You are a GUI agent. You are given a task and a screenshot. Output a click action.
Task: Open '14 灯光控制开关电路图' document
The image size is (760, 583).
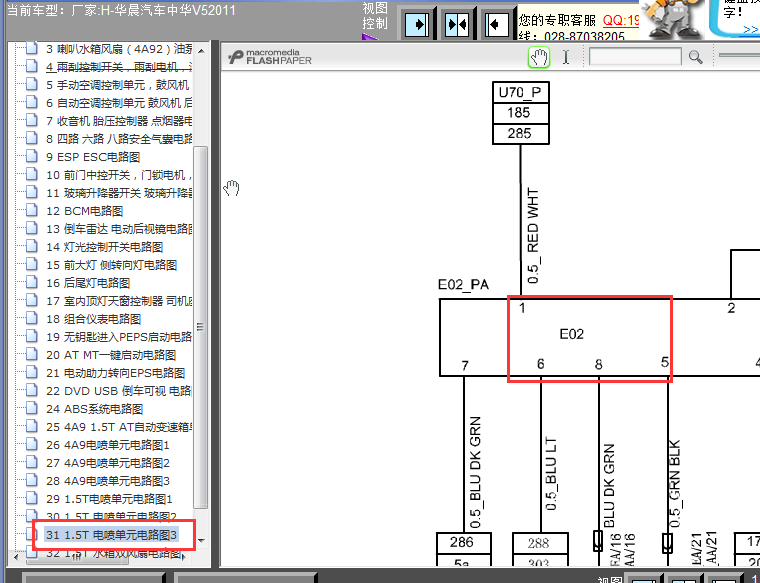pyautogui.click(x=104, y=247)
